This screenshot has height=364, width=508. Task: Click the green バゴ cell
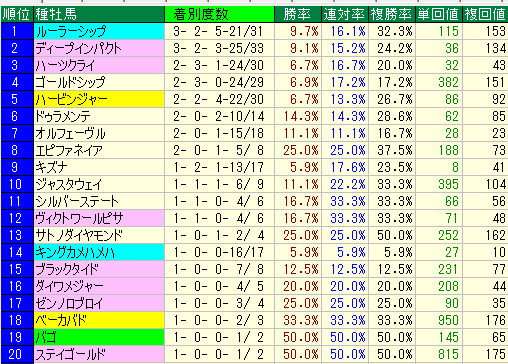coord(99,337)
